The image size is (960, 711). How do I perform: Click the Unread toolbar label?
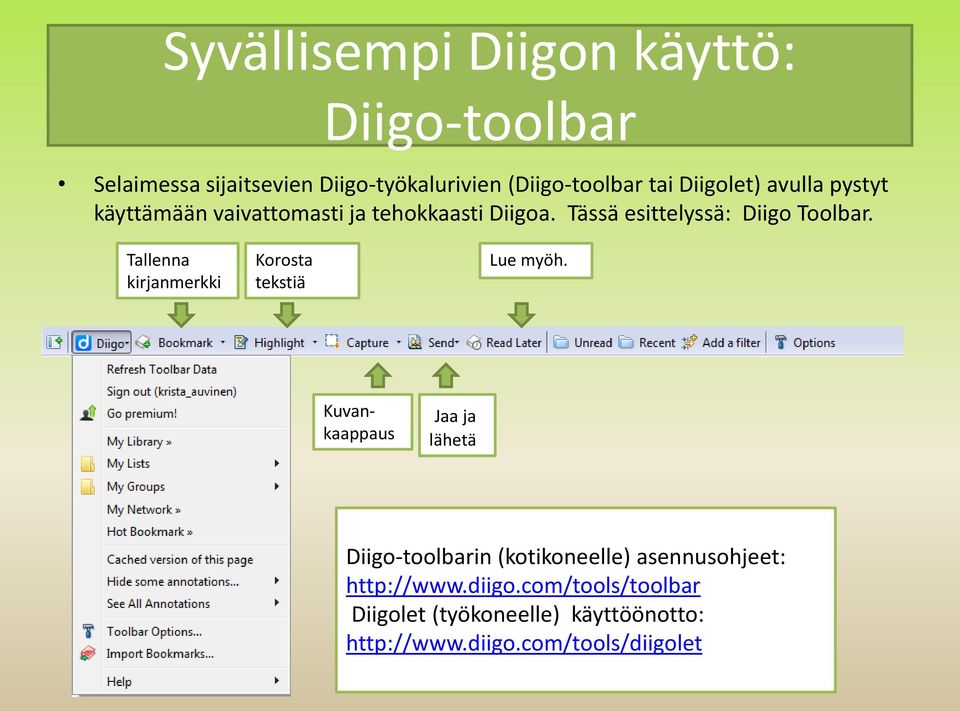coord(593,343)
